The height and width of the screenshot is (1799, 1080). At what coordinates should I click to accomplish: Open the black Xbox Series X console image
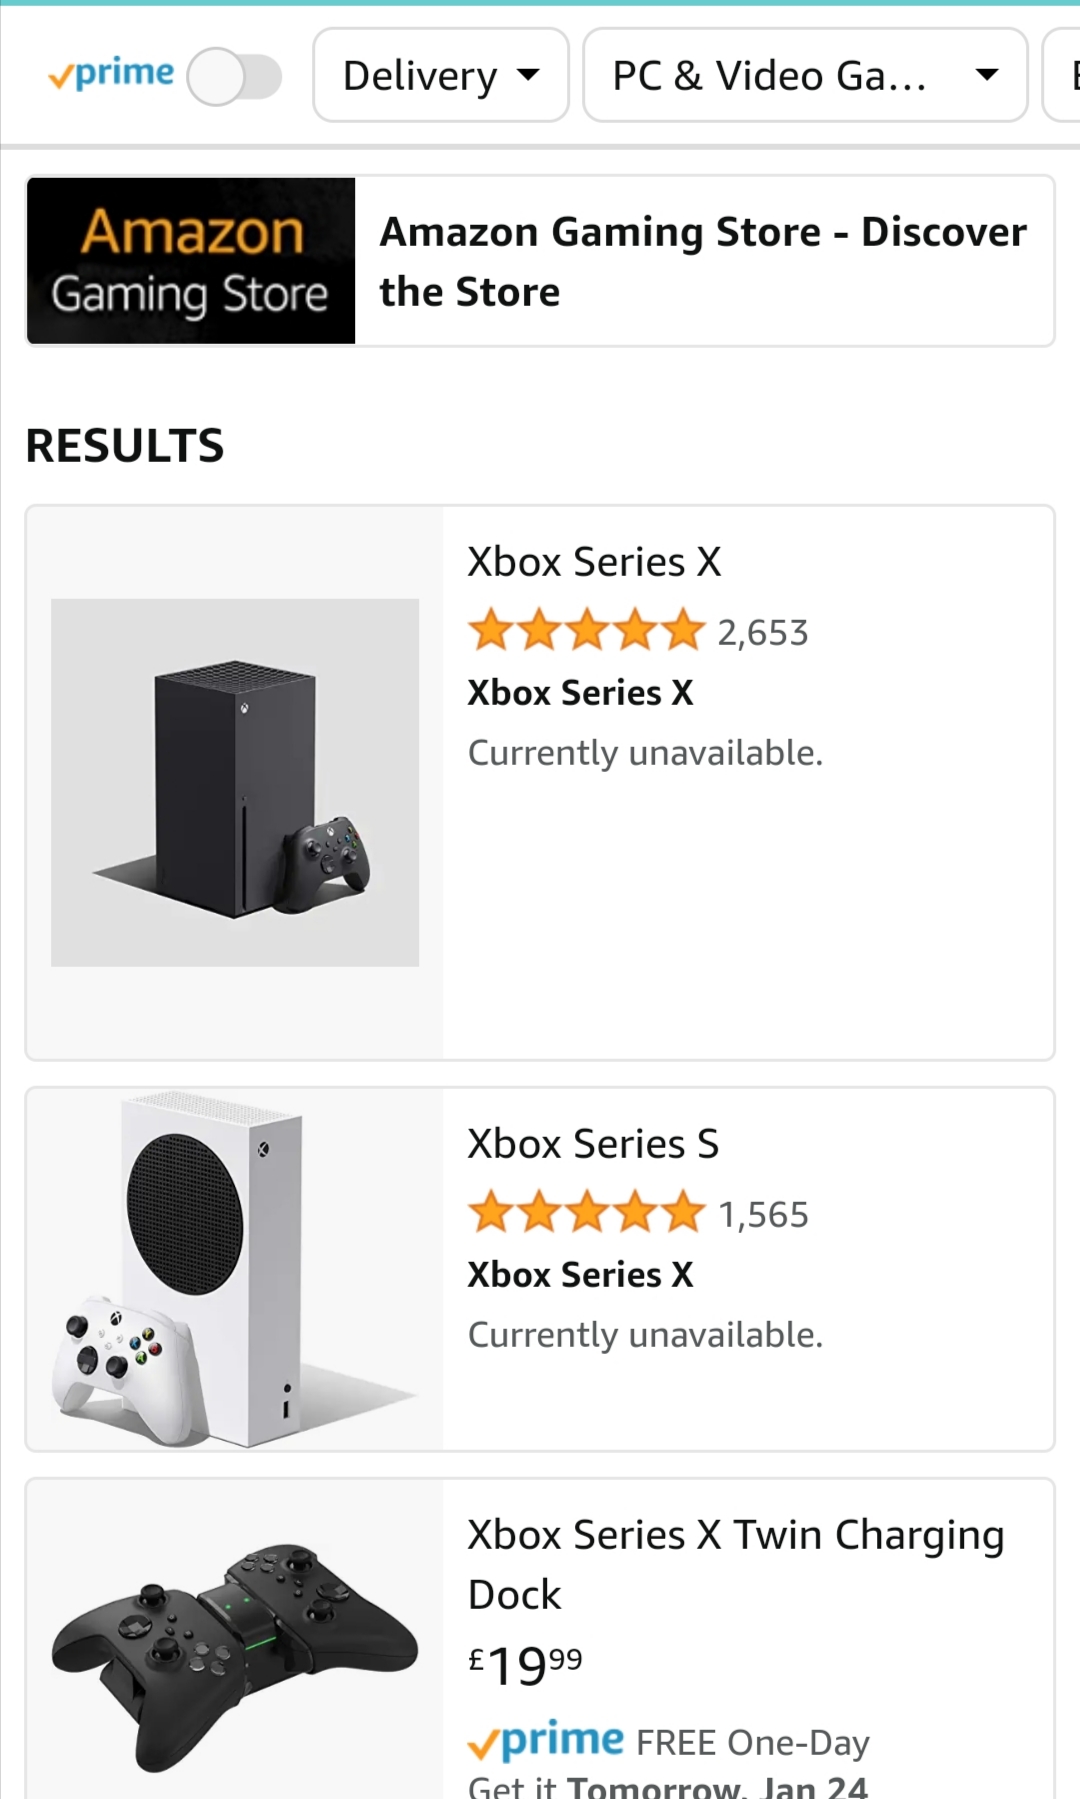235,782
